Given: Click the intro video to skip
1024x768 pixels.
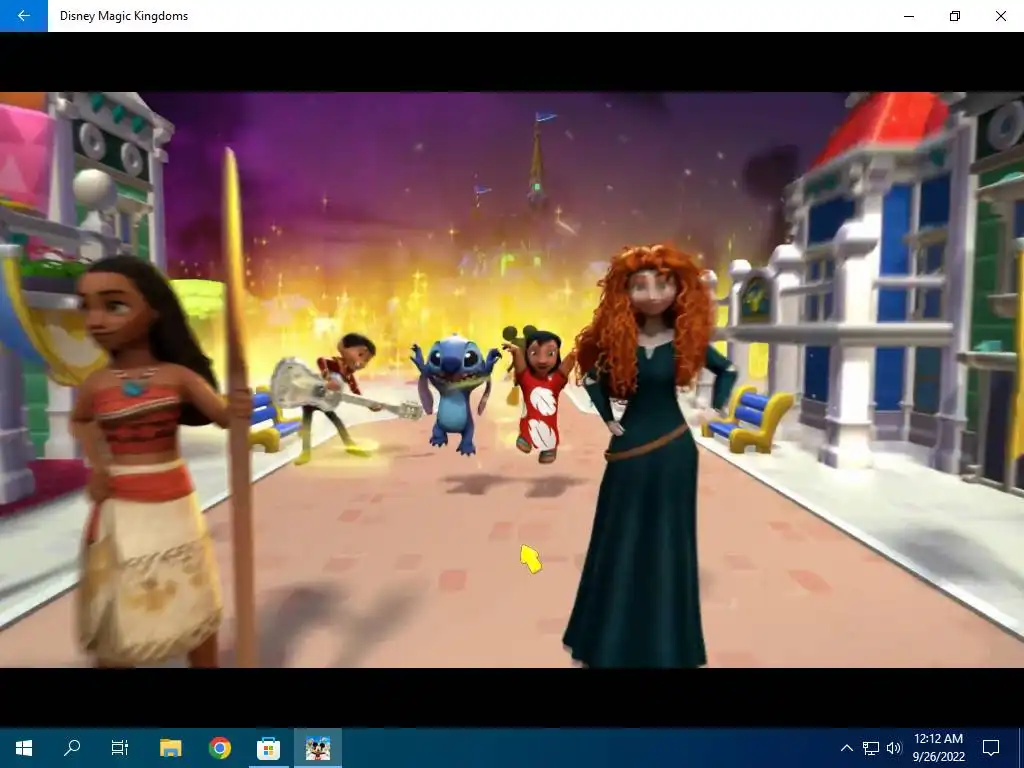Looking at the screenshot, I should coord(512,379).
